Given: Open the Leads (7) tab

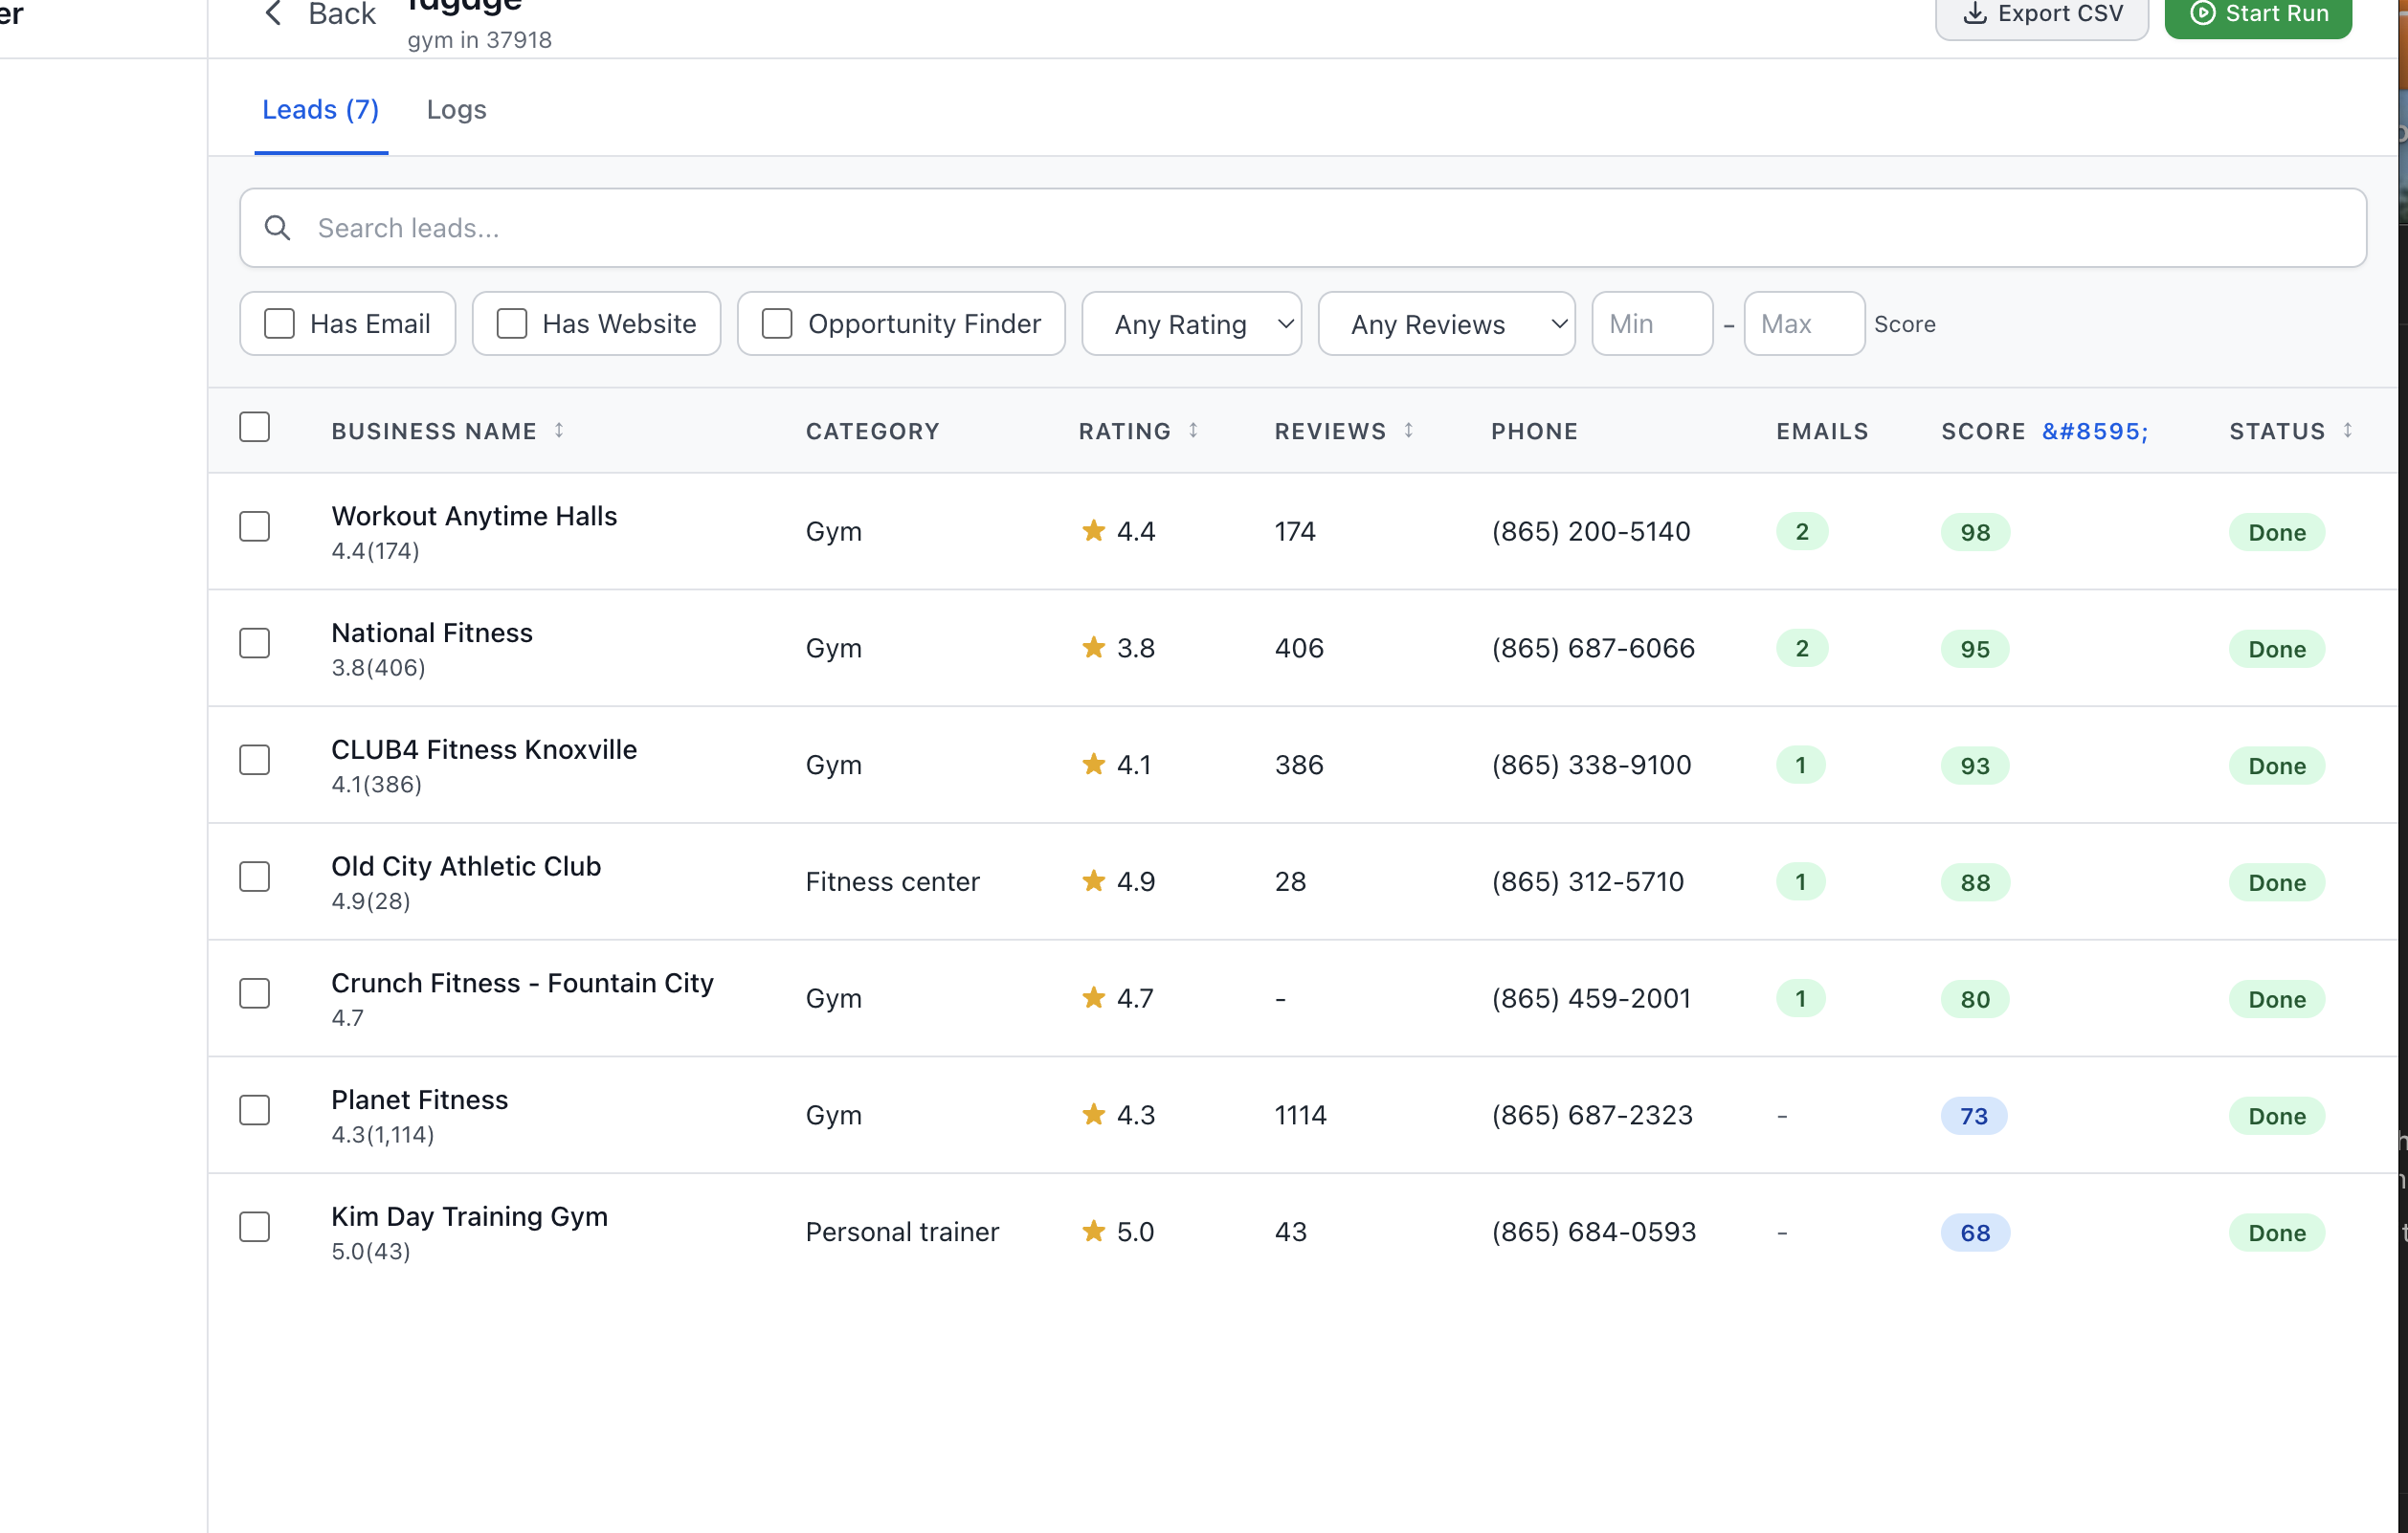Looking at the screenshot, I should [x=320, y=110].
